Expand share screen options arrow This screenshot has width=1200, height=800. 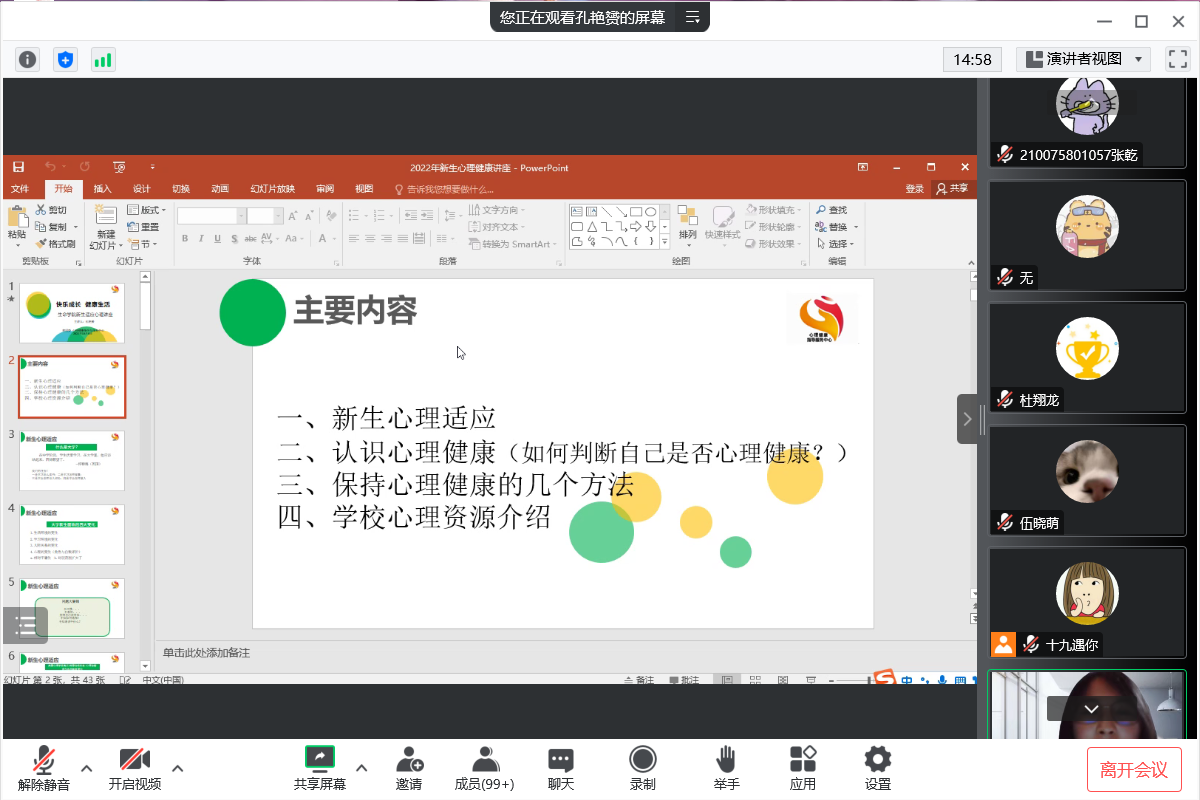tap(362, 768)
